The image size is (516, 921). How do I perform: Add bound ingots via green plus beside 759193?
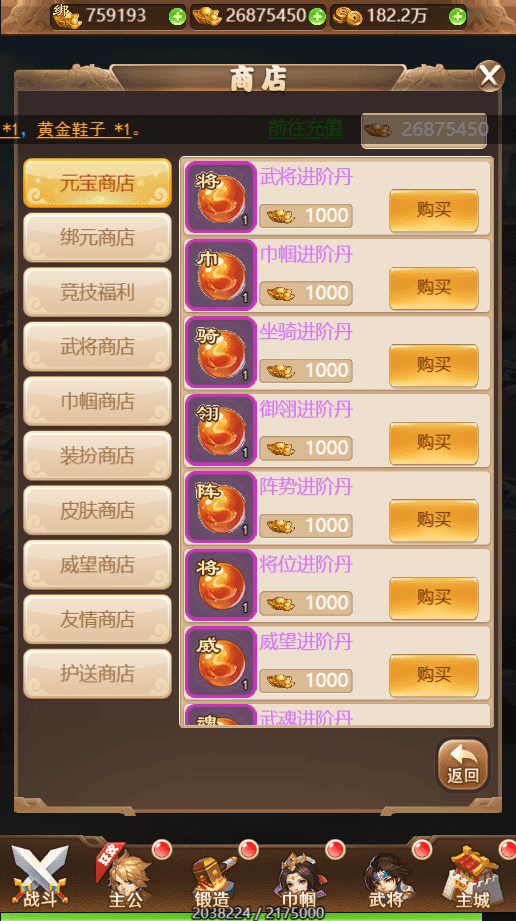[x=177, y=16]
